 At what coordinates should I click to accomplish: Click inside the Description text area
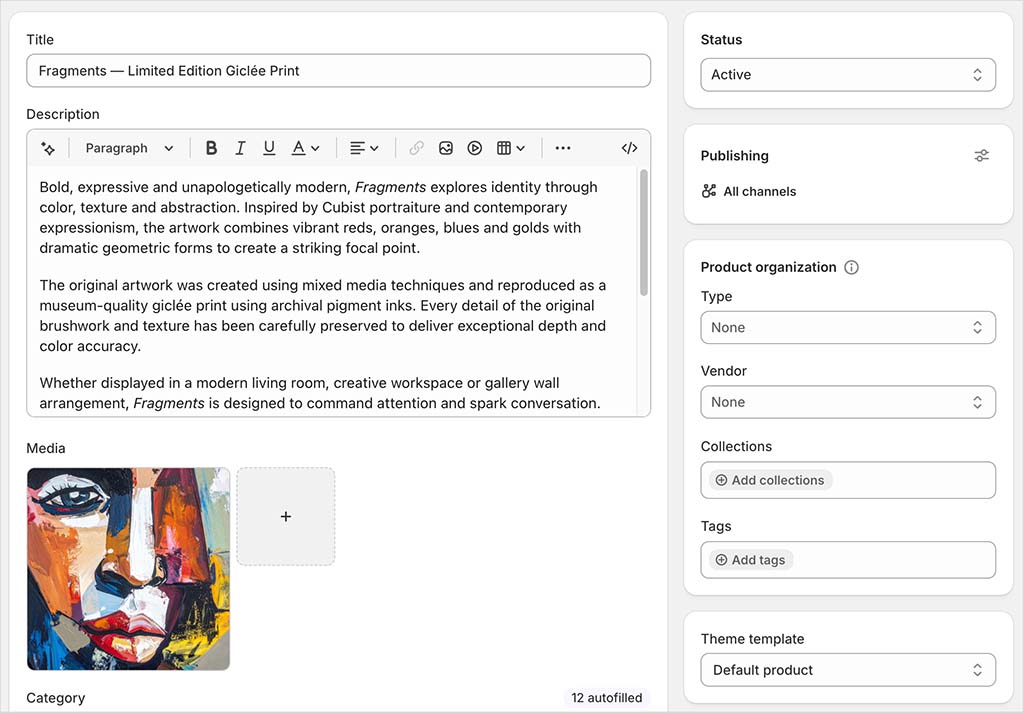[x=331, y=291]
